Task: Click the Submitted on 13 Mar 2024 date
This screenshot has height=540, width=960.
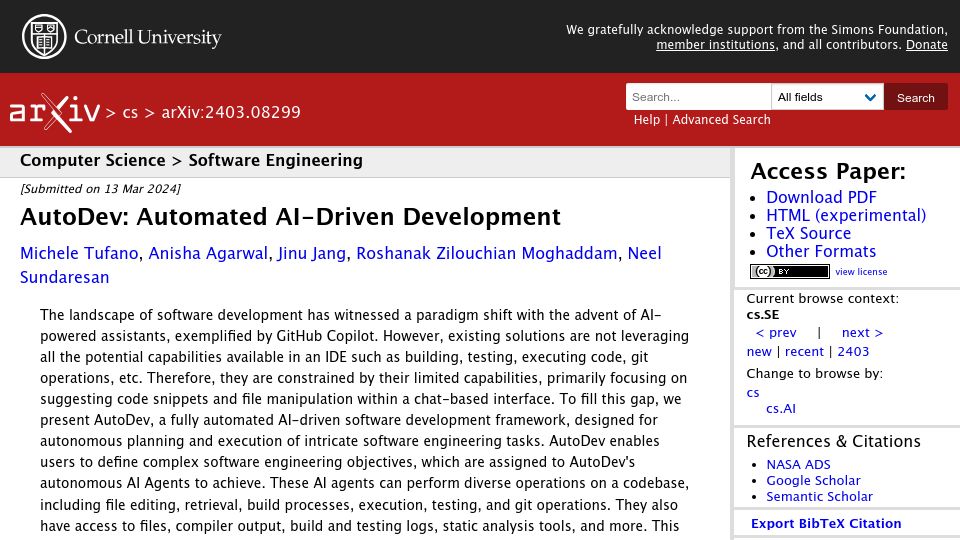Action: tap(100, 189)
